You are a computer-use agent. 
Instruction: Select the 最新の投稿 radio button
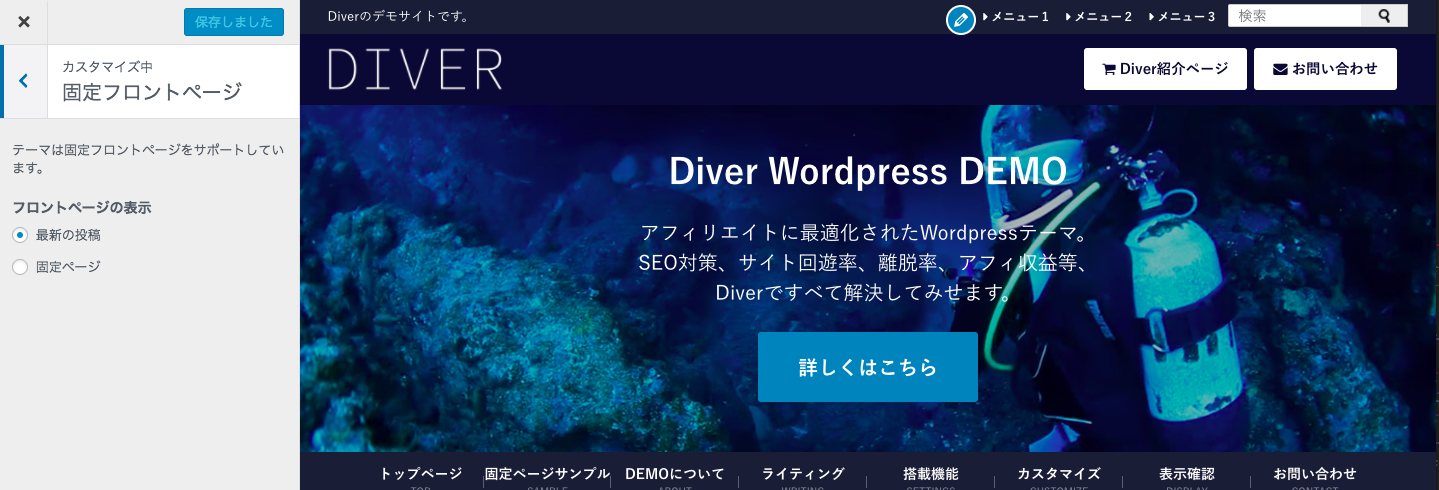coord(20,235)
